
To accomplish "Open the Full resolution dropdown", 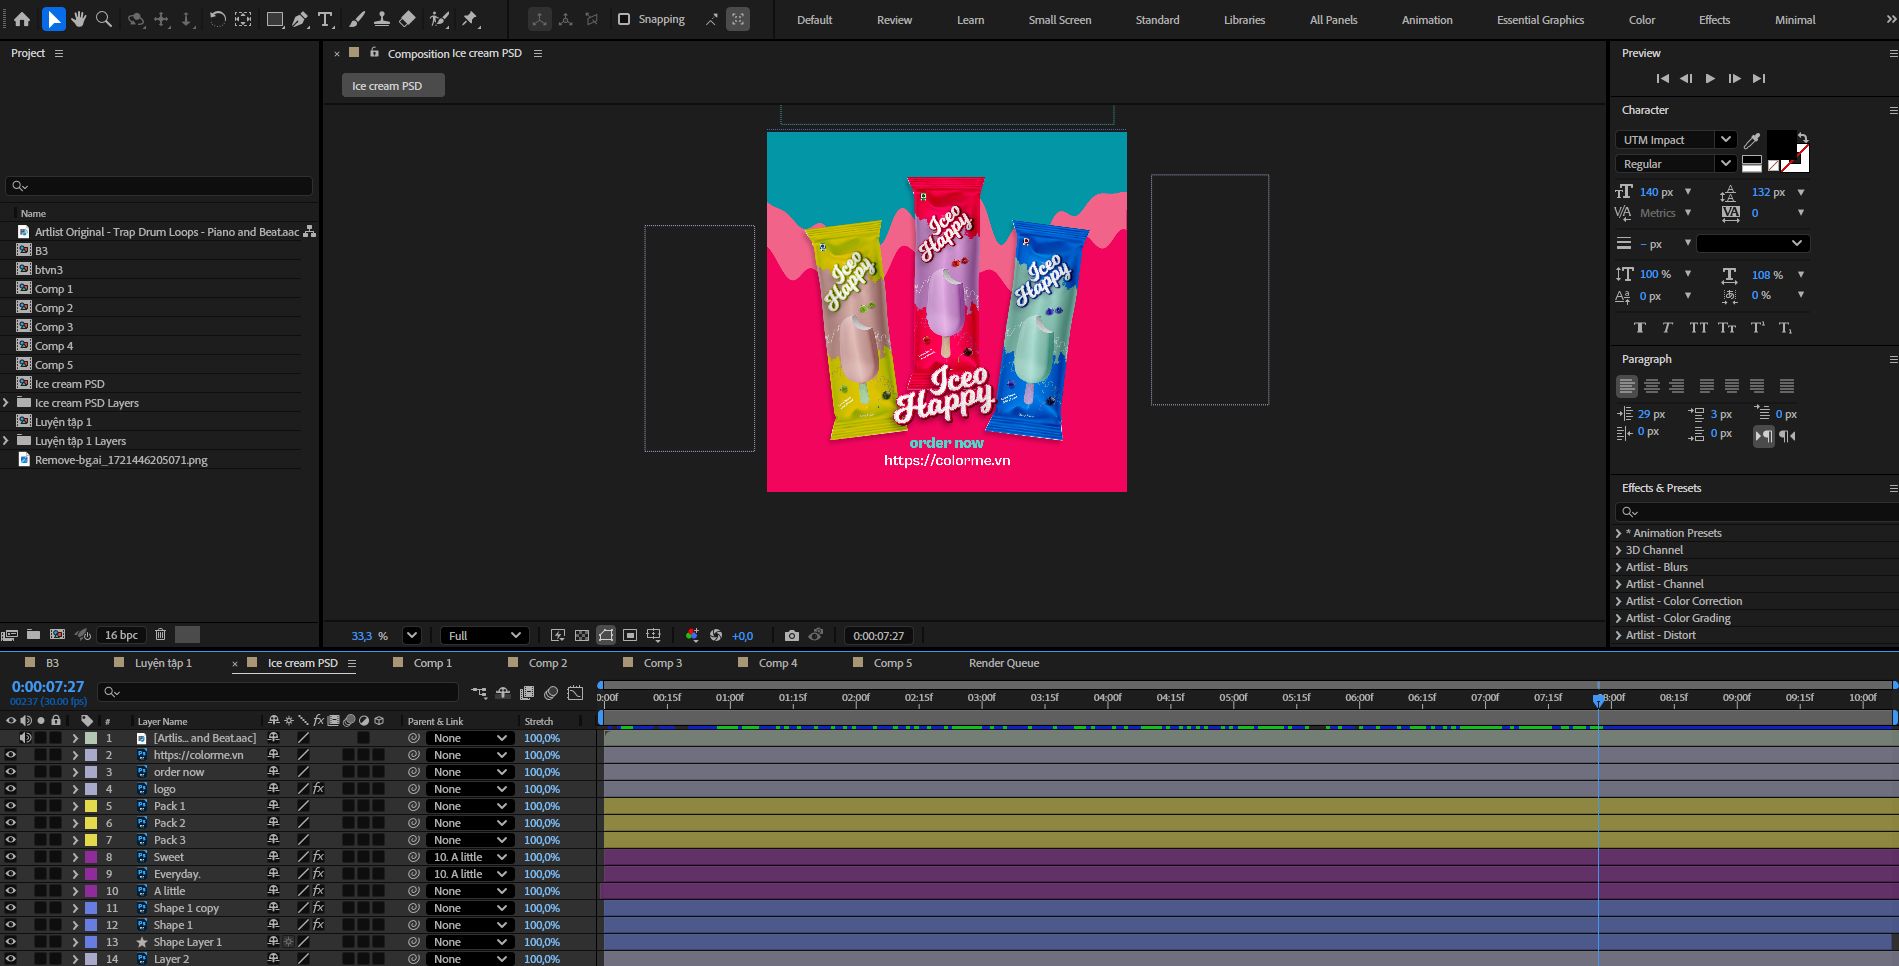I will coord(485,635).
